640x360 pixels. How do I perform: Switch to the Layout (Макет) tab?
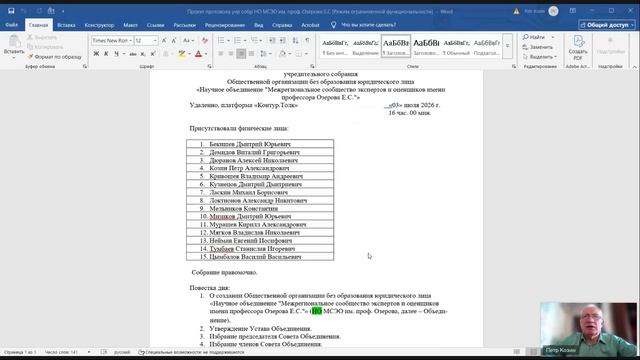(x=130, y=25)
